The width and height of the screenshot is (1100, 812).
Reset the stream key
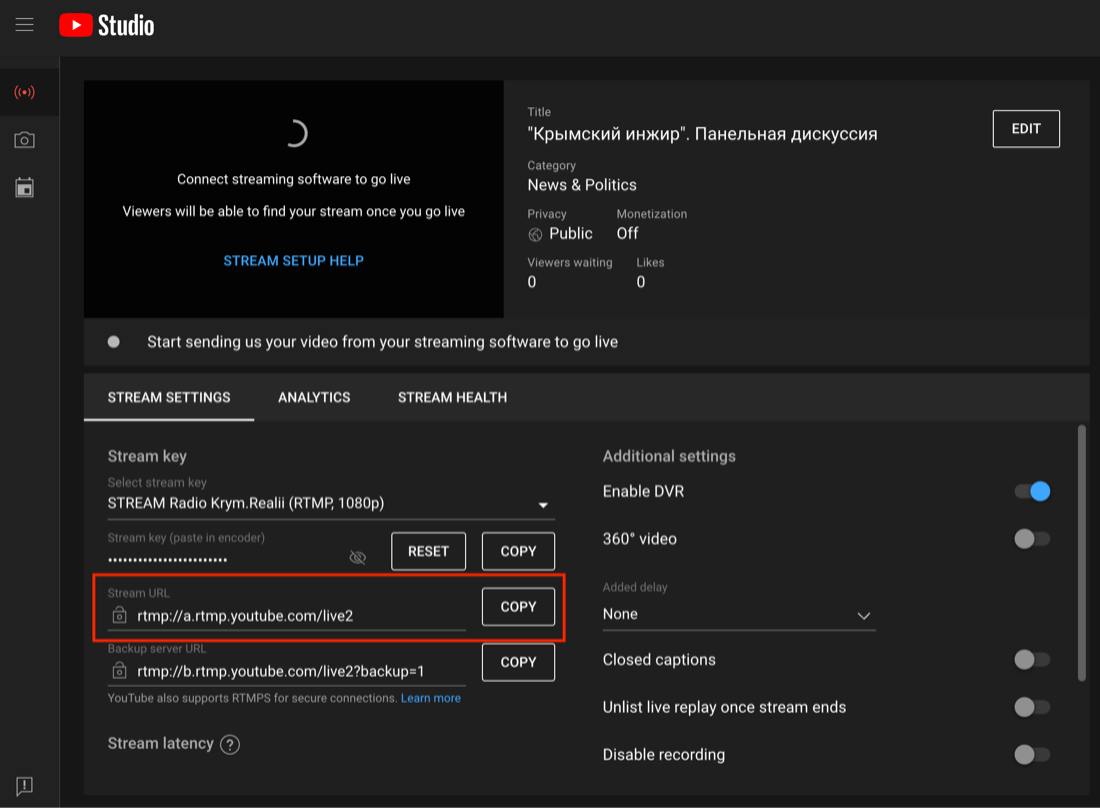click(x=428, y=552)
